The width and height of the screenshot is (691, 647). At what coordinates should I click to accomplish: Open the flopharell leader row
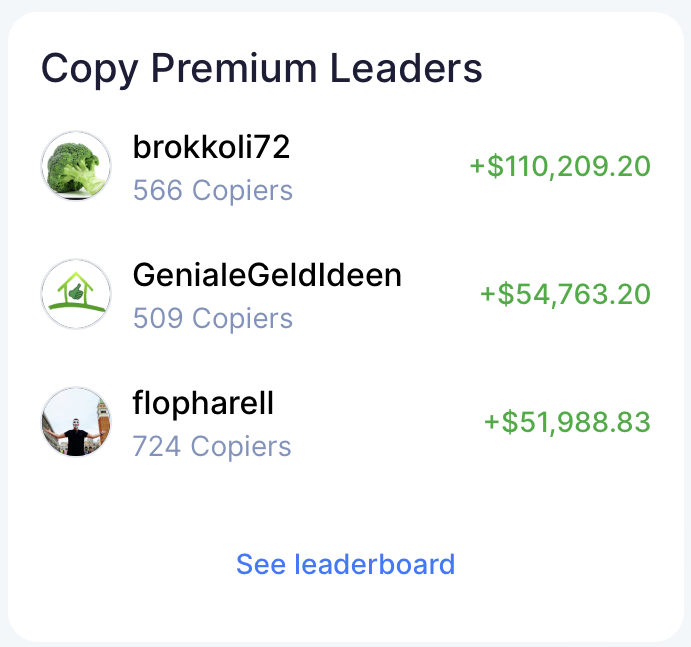(x=346, y=422)
